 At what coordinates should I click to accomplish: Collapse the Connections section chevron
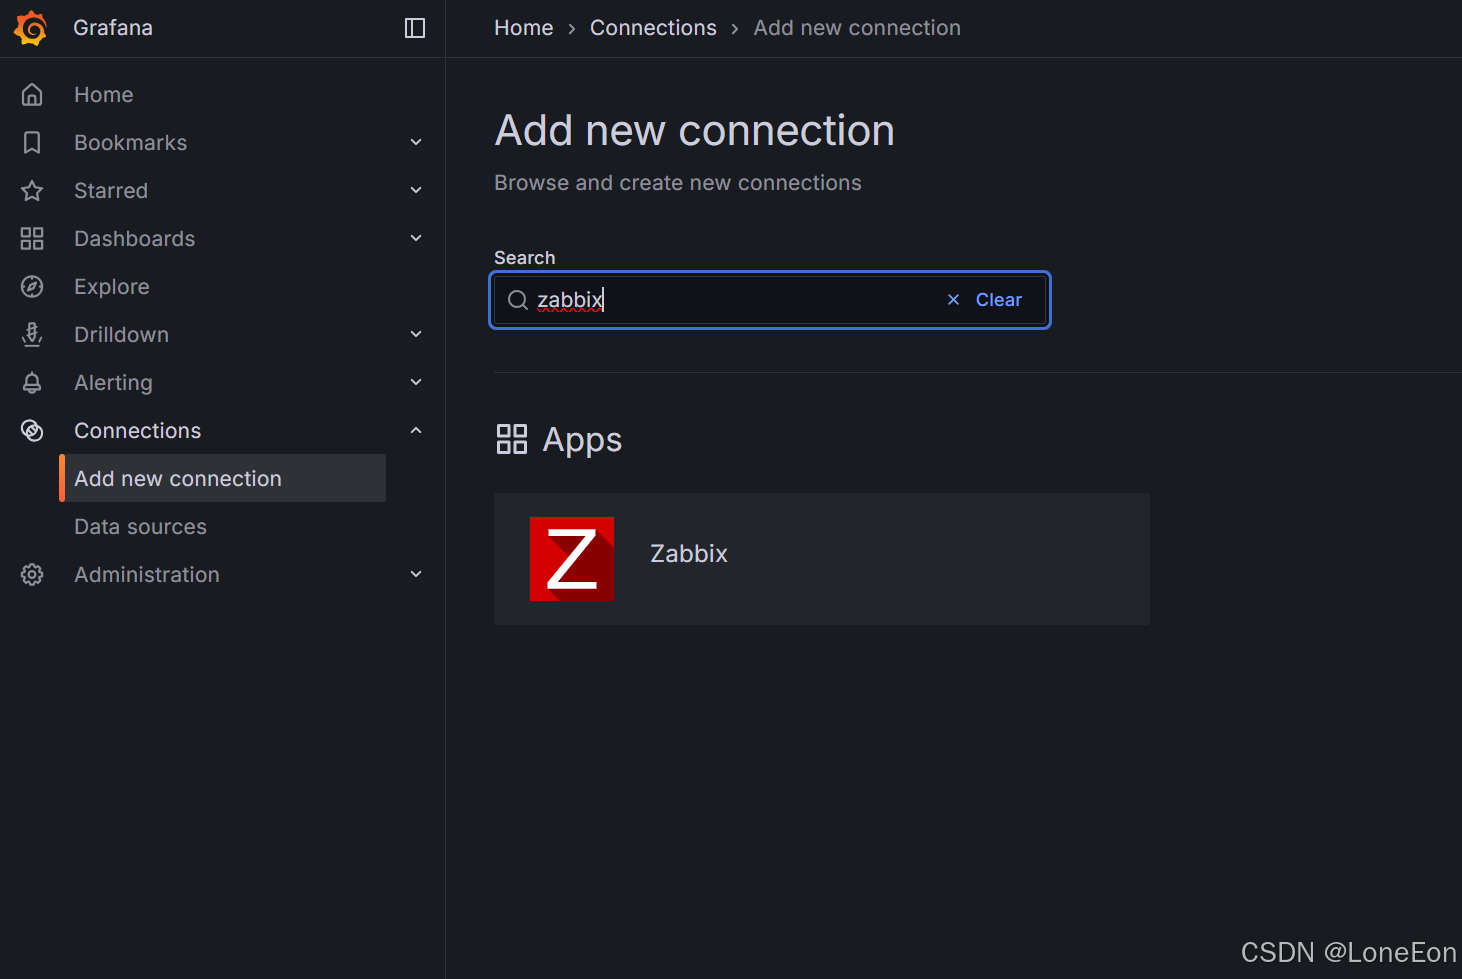tap(416, 431)
